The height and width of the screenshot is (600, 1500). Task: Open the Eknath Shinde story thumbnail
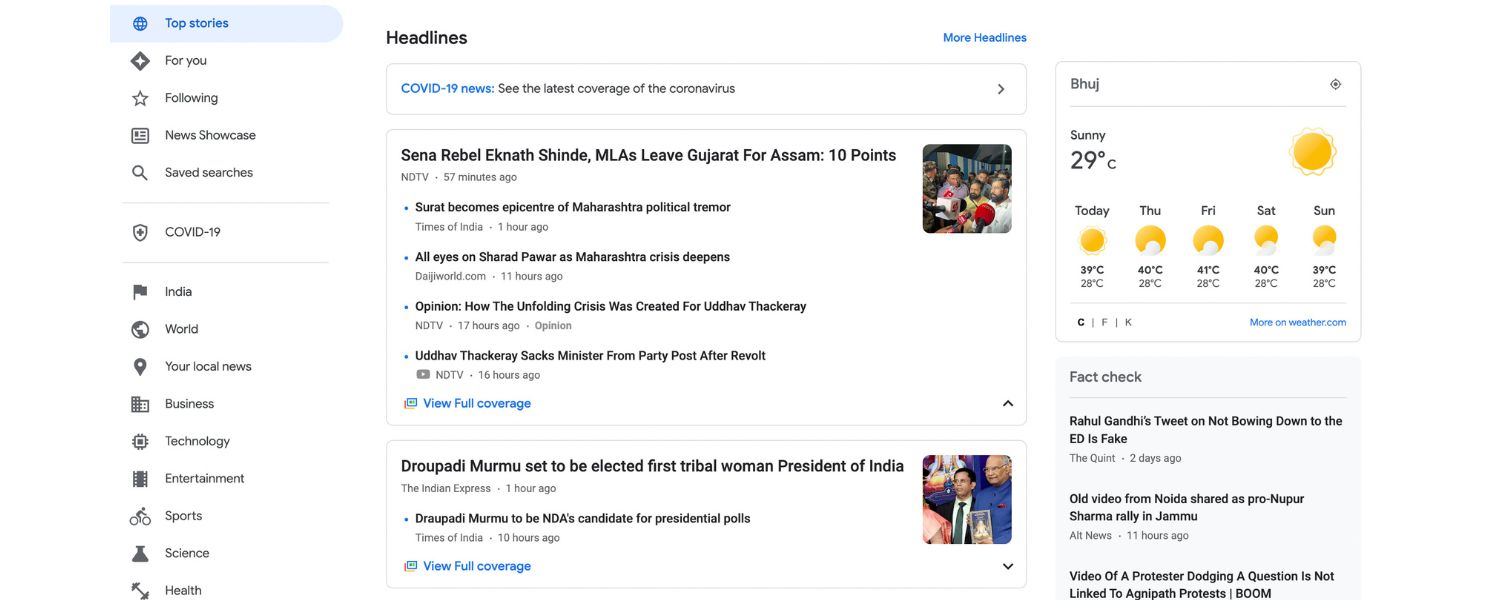point(967,189)
